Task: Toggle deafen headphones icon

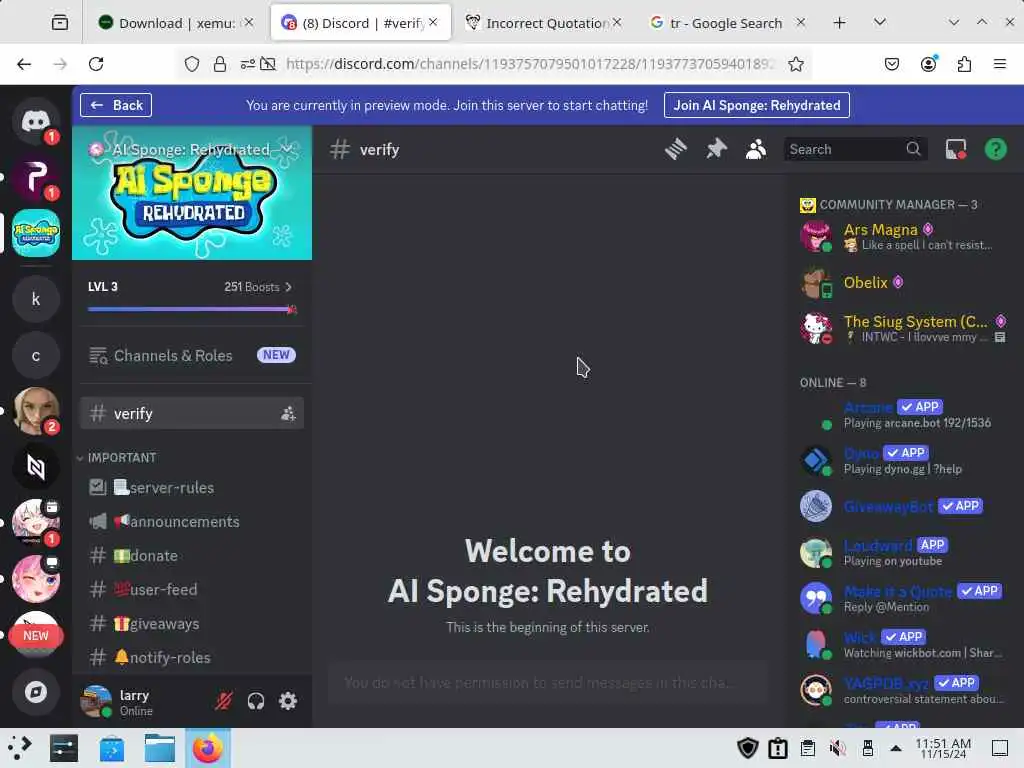Action: 256,701
